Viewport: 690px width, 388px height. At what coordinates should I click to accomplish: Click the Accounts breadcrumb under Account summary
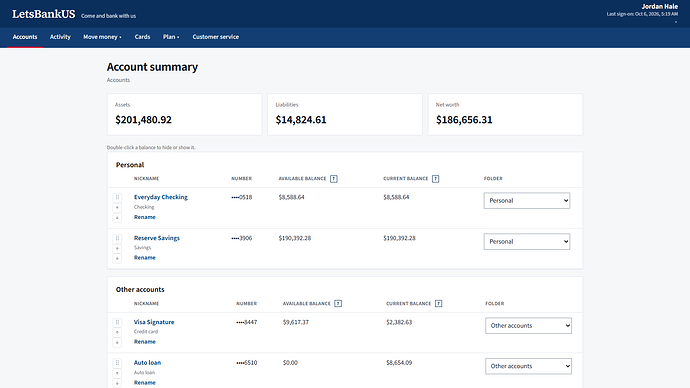pyautogui.click(x=118, y=80)
